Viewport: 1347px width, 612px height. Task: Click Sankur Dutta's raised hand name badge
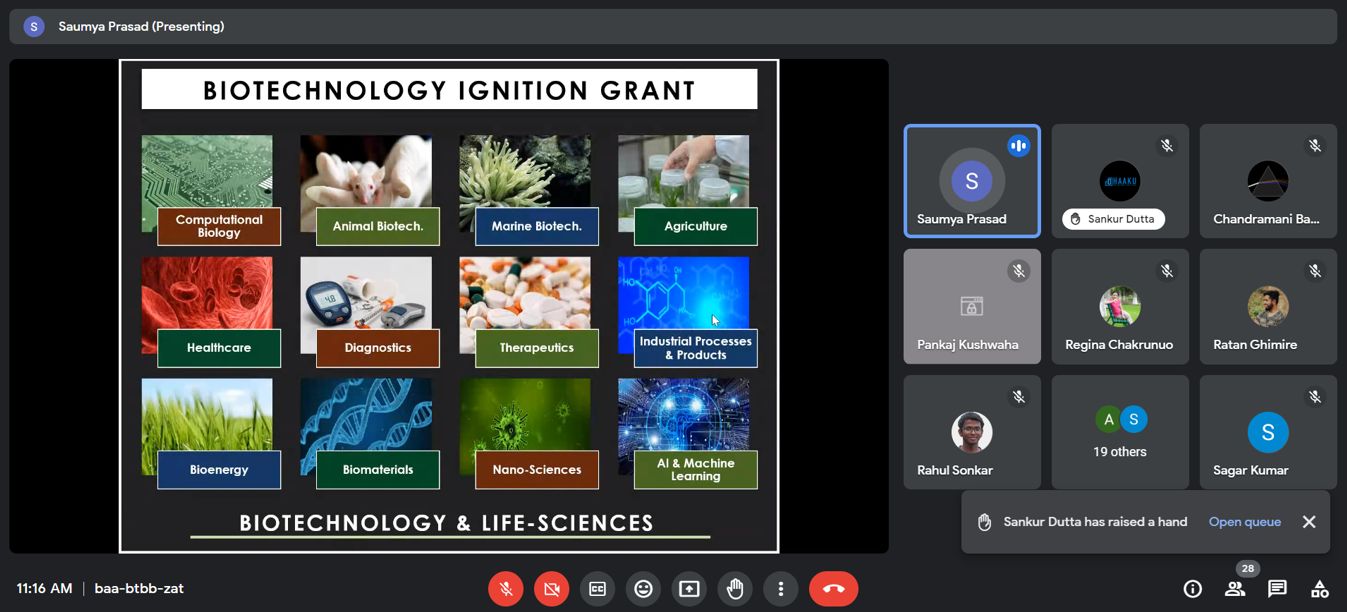(x=1113, y=219)
